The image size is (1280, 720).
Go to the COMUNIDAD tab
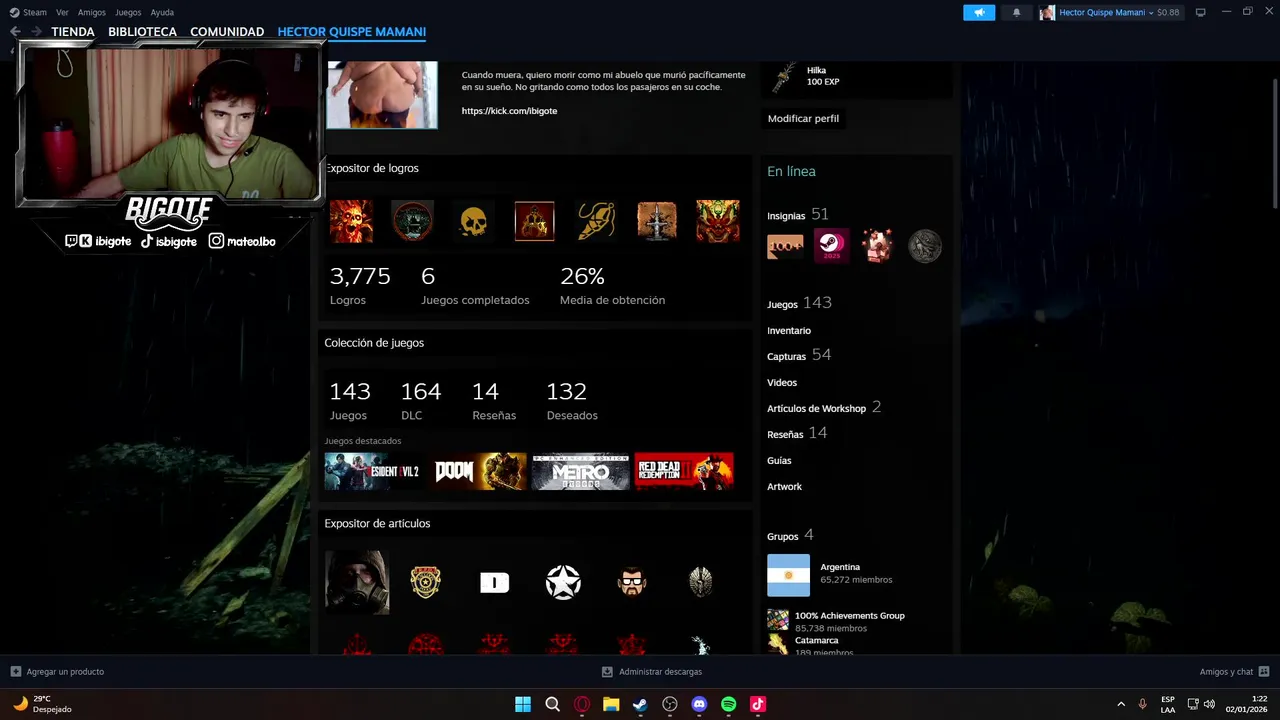[x=227, y=32]
